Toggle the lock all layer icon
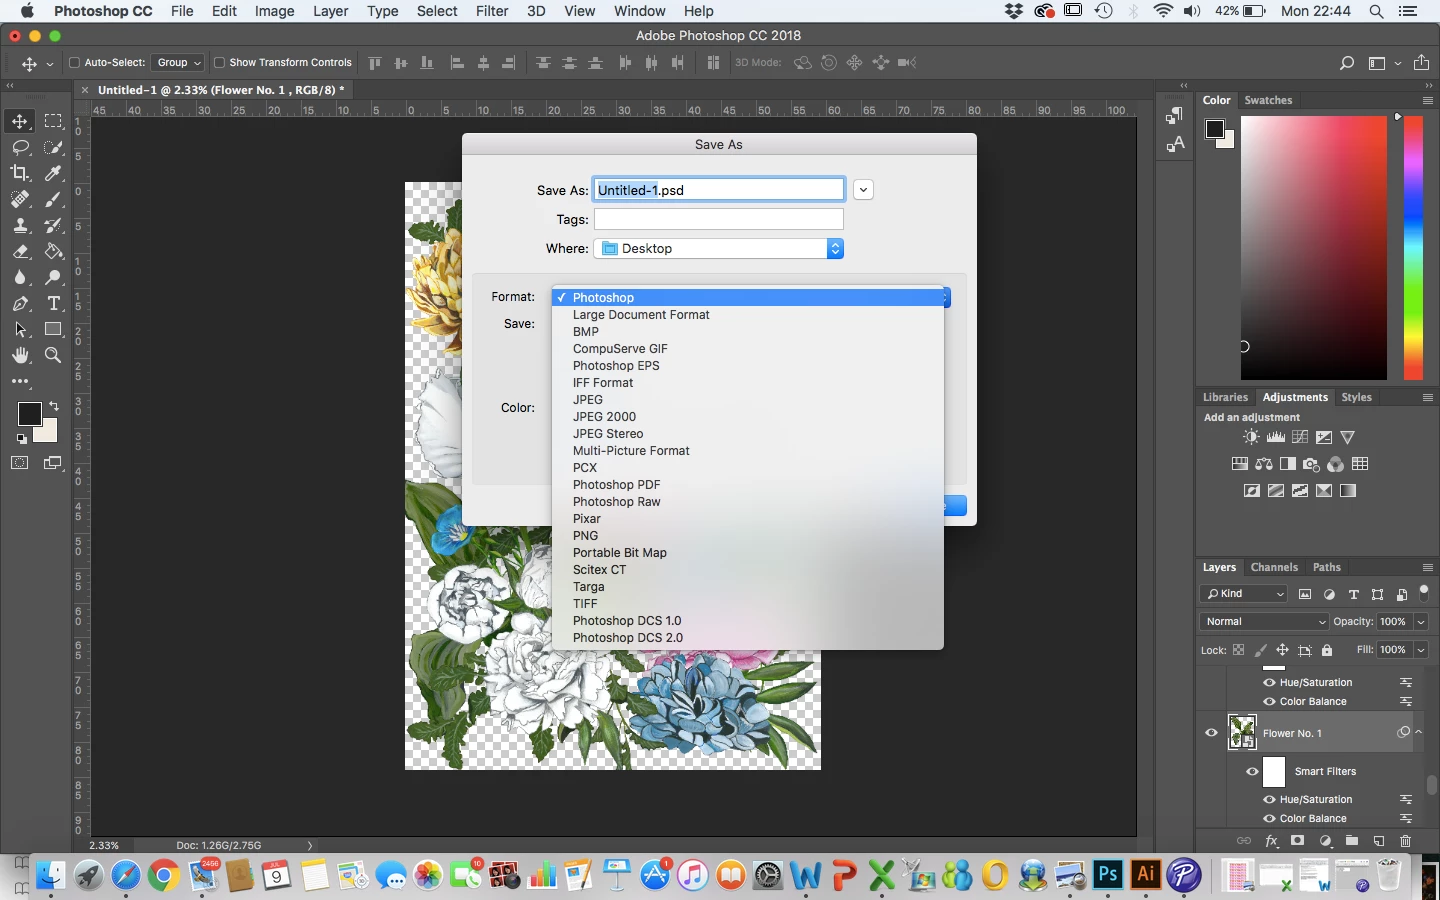The width and height of the screenshot is (1440, 900). point(1327,650)
